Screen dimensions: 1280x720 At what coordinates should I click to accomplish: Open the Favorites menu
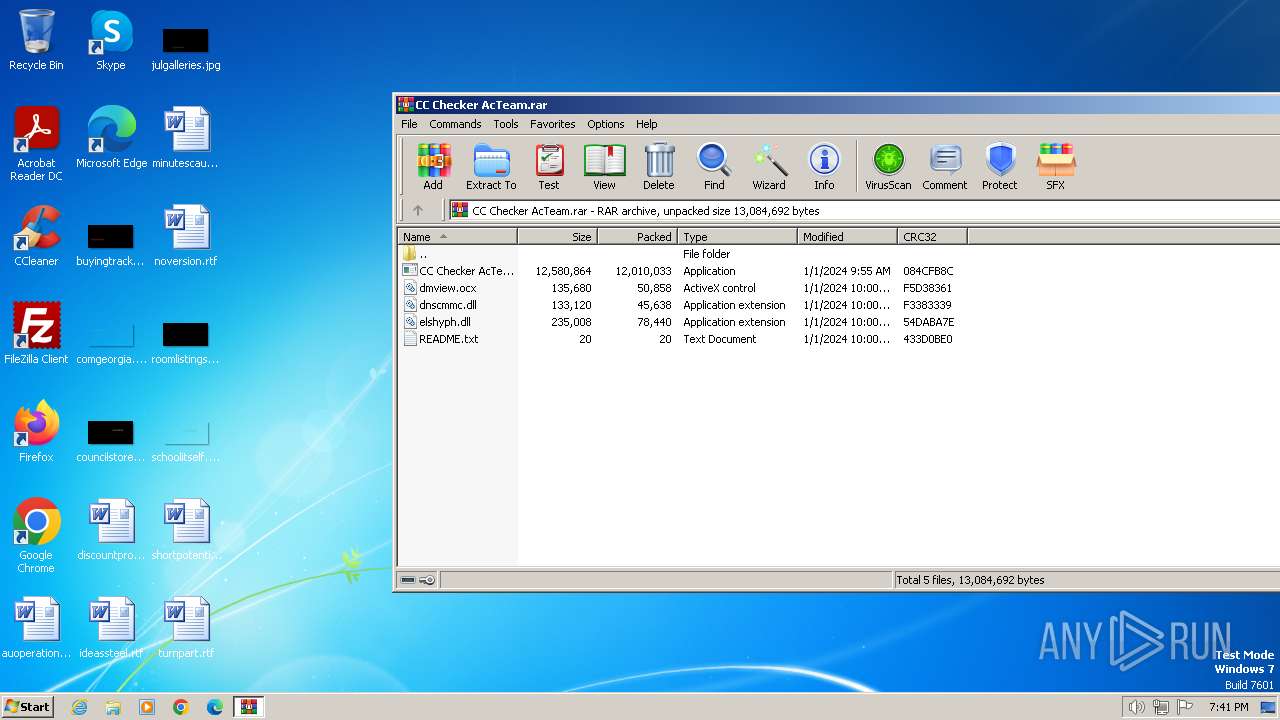tap(553, 124)
